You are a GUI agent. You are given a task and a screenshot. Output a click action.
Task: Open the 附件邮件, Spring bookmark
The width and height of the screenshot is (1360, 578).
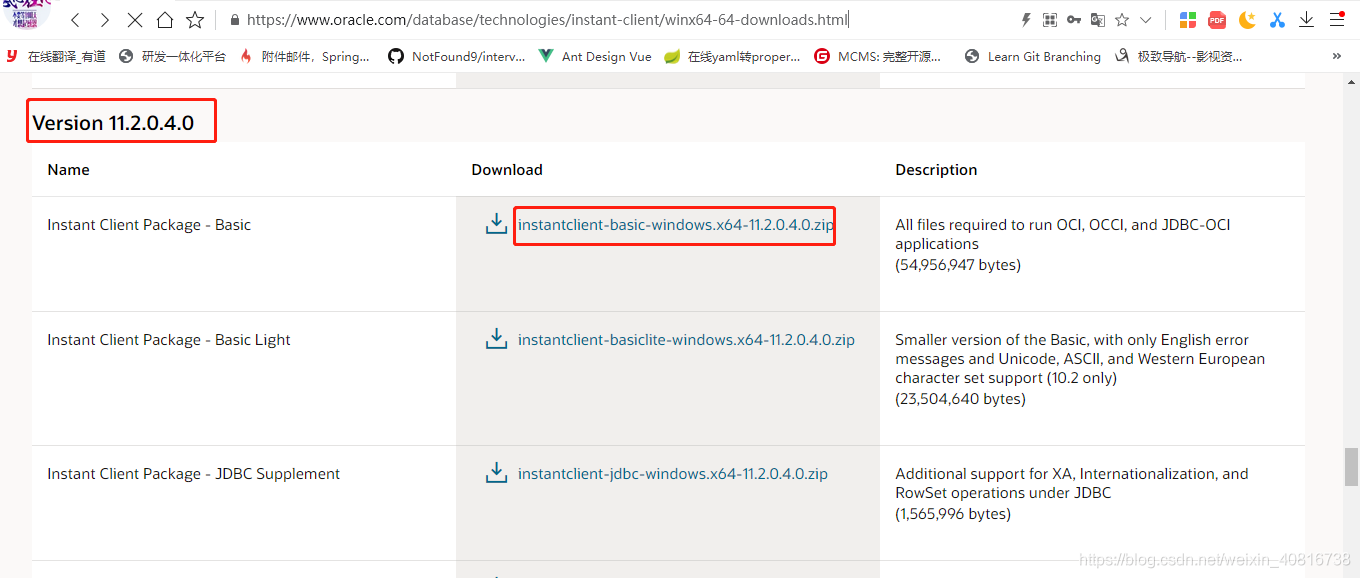pos(304,57)
